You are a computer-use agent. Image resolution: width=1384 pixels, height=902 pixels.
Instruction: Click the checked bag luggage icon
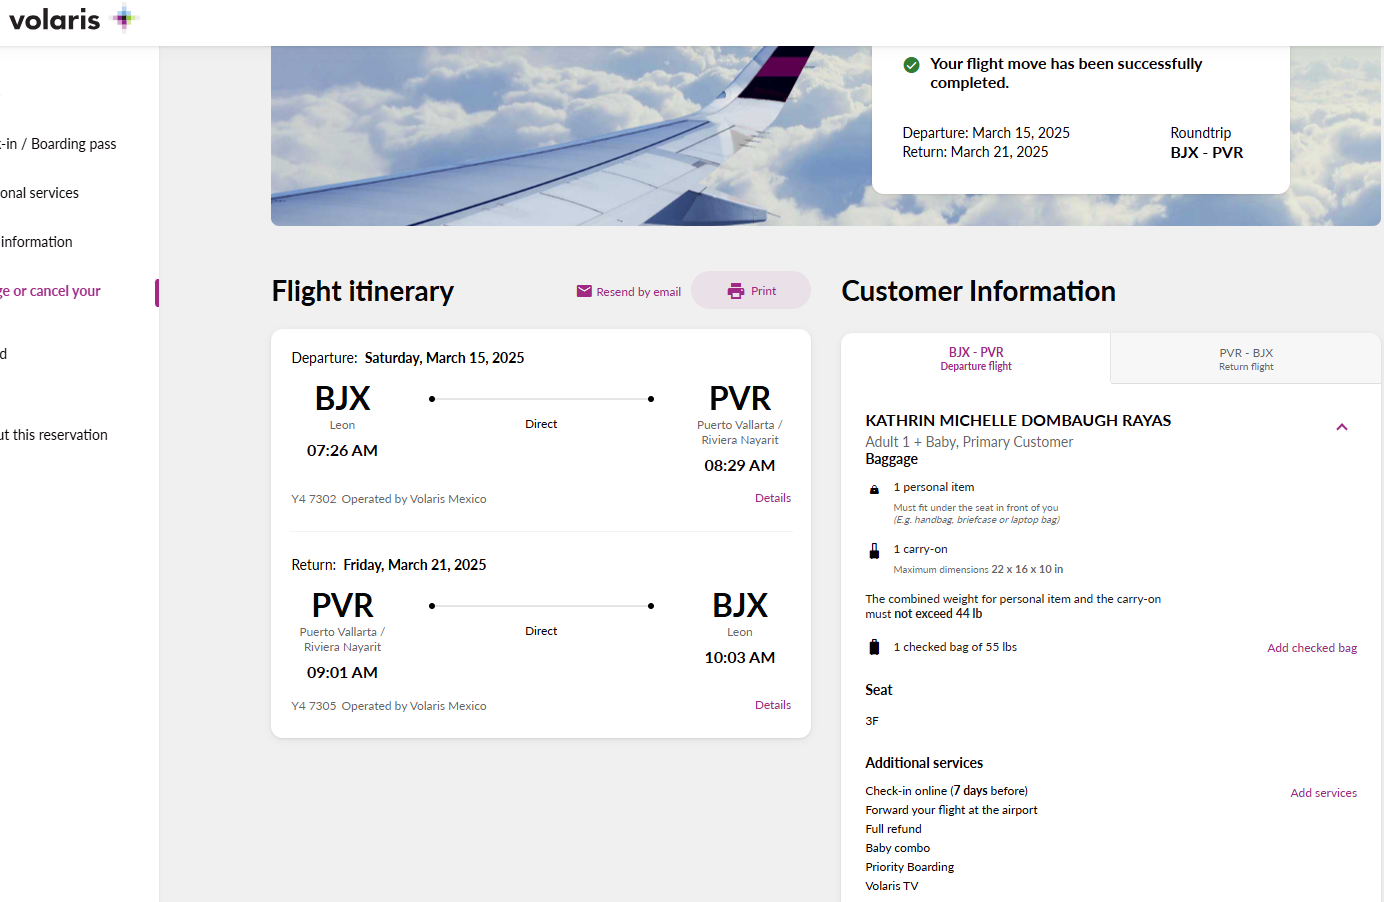point(873,647)
